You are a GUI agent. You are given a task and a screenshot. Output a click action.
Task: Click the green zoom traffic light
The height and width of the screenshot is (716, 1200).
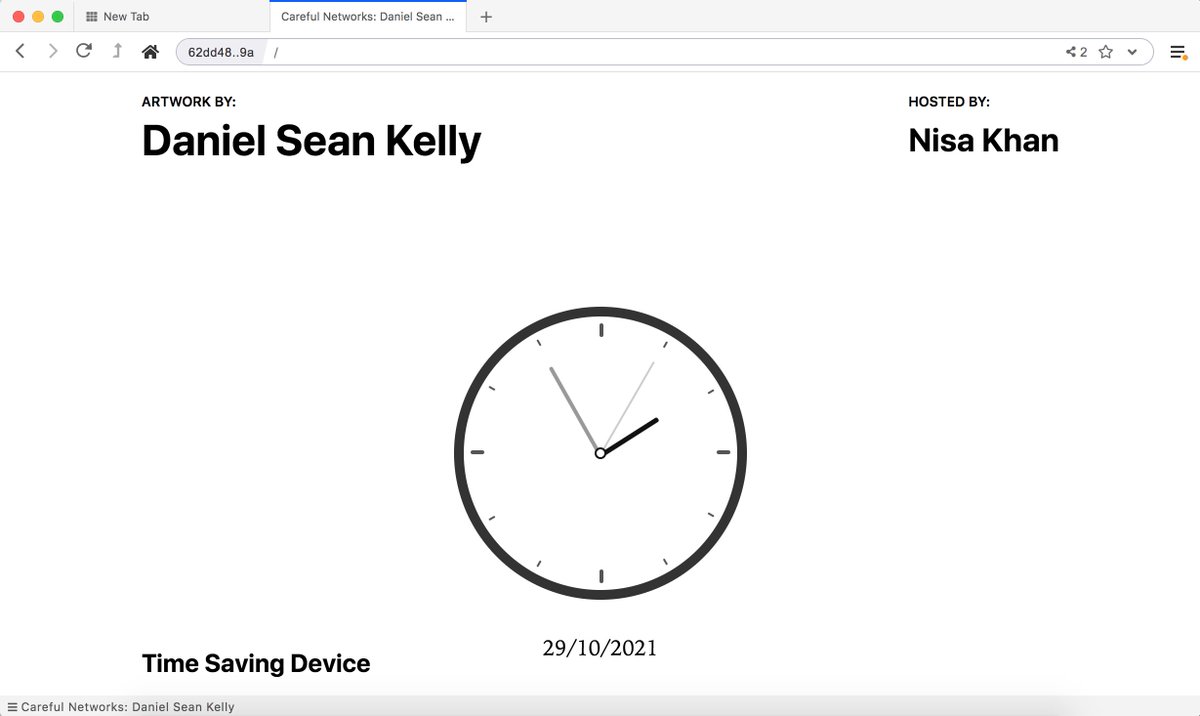pos(55,16)
